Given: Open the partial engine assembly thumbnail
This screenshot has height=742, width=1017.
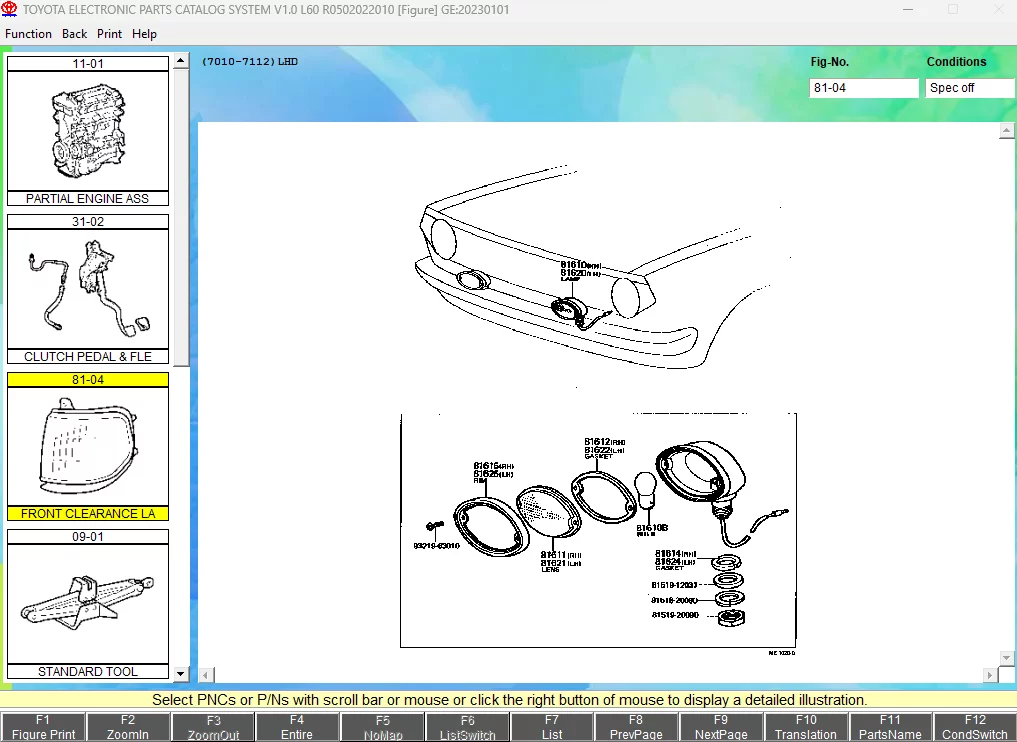Looking at the screenshot, I should tap(88, 133).
